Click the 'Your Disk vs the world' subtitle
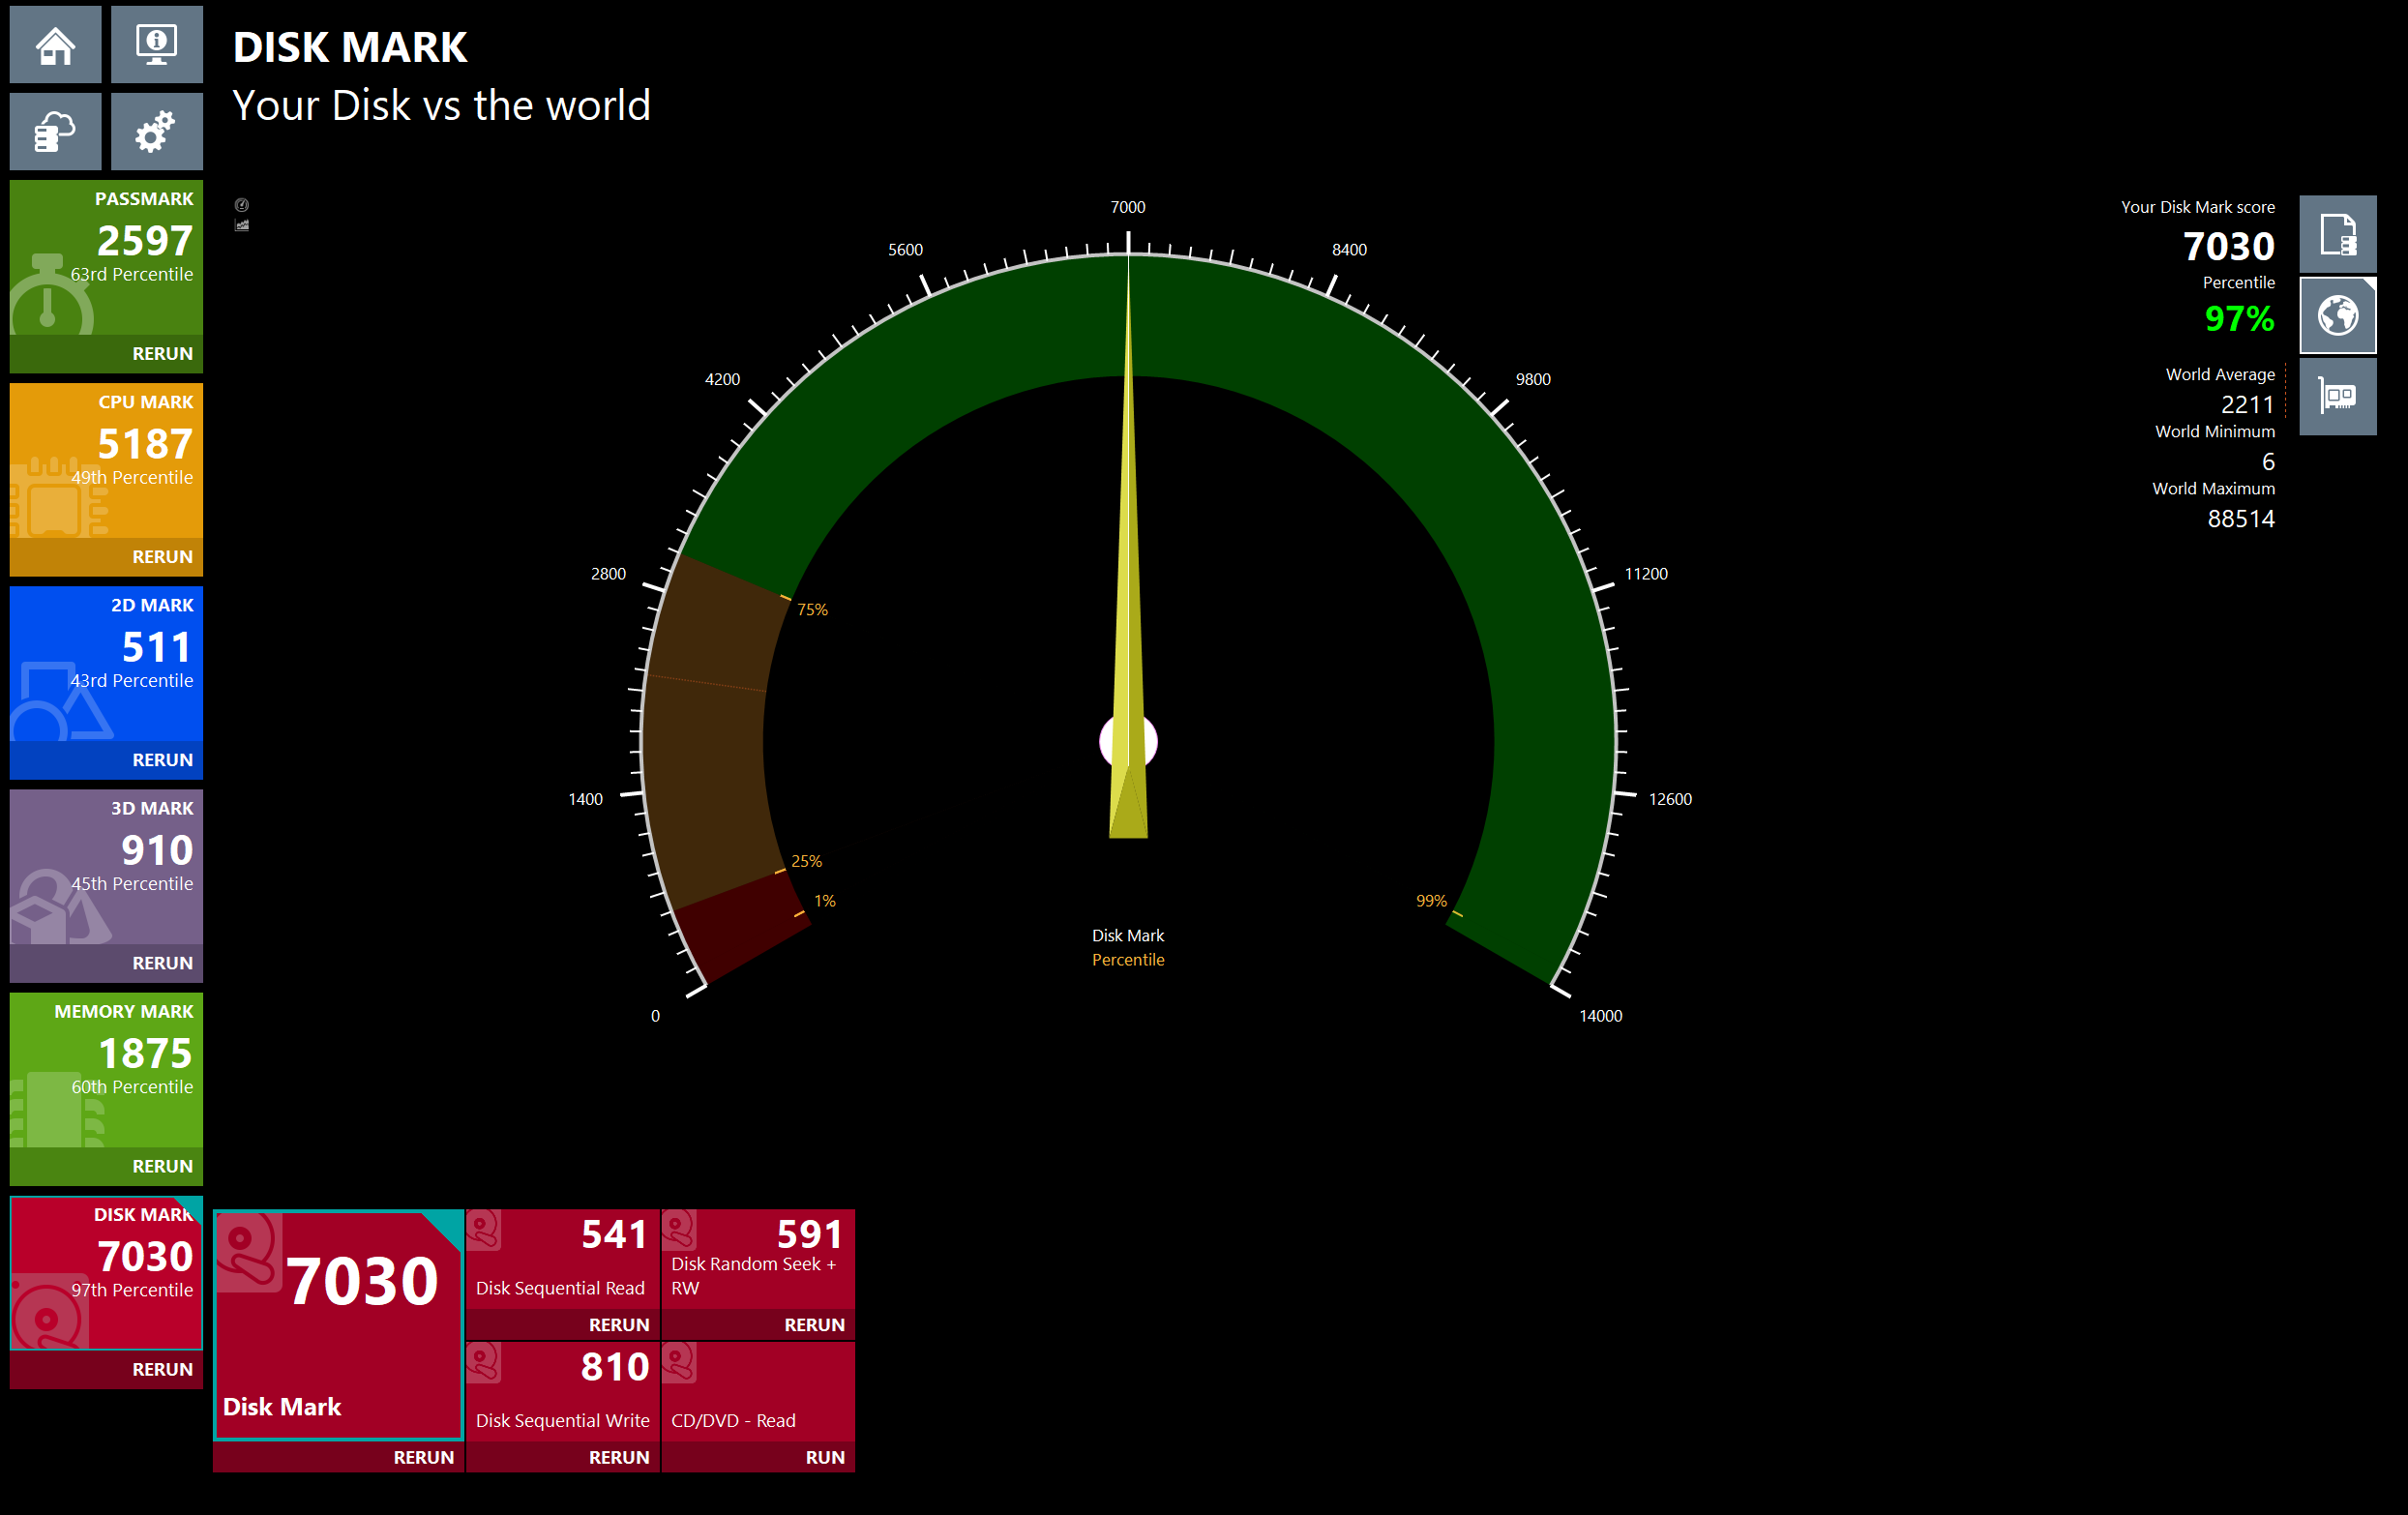The image size is (2408, 1515). [x=441, y=105]
